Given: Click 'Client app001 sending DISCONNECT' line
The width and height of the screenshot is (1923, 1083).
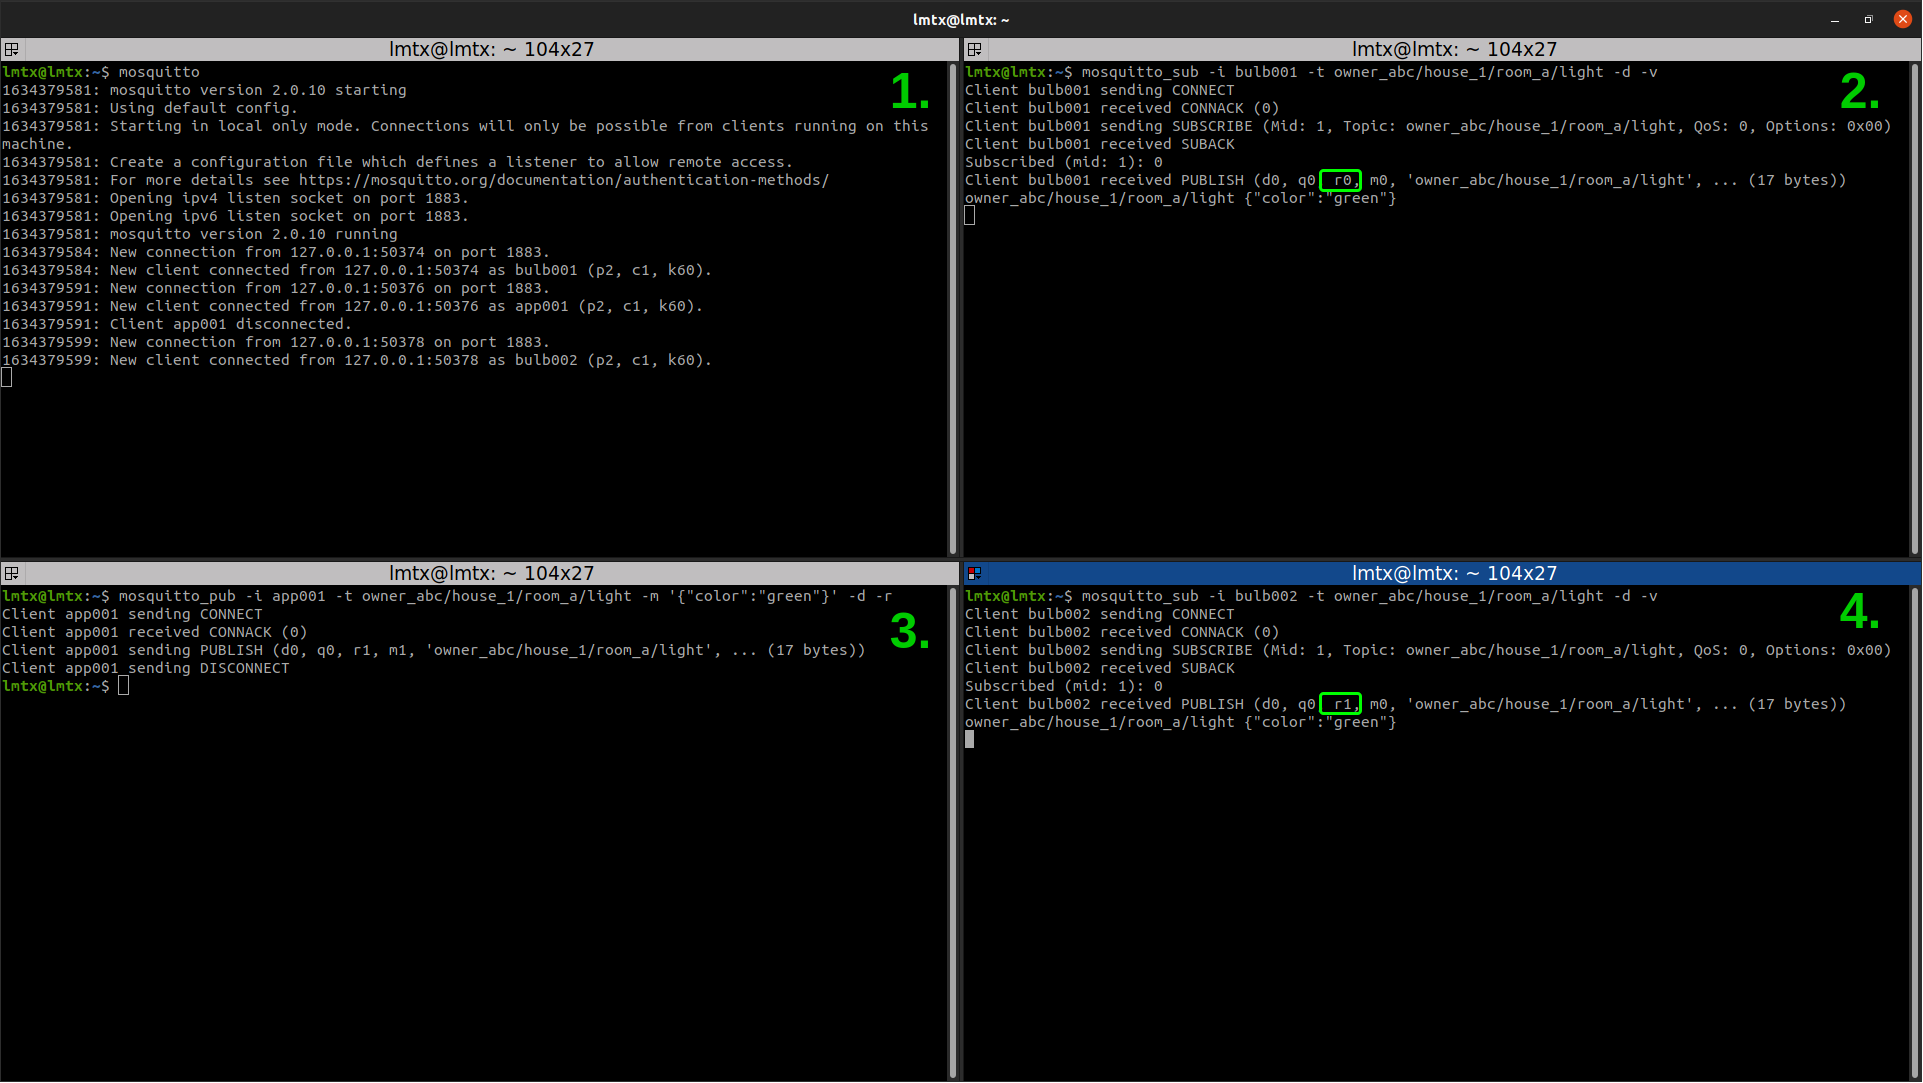Looking at the screenshot, I should (146, 668).
